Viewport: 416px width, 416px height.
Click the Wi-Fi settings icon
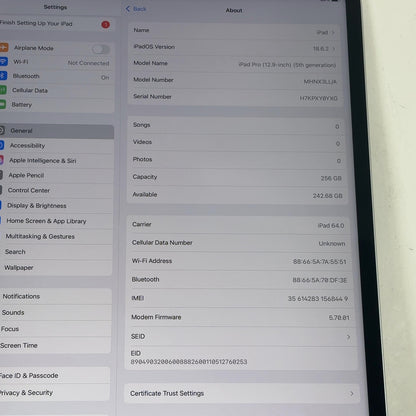[x=3, y=62]
